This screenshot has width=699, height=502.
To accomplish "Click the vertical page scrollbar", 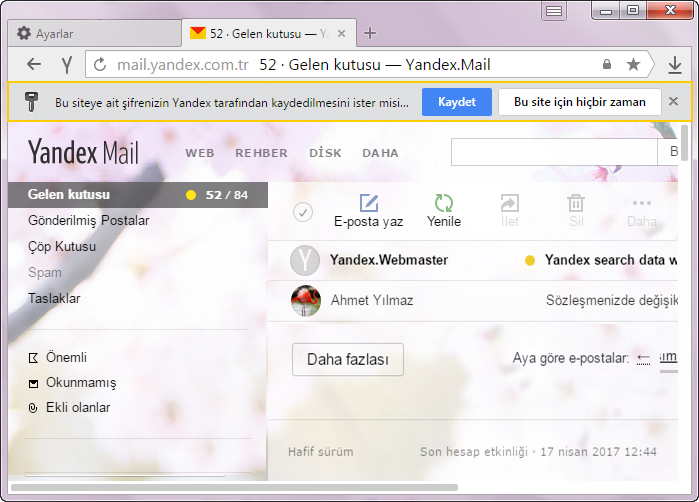I will (684, 144).
